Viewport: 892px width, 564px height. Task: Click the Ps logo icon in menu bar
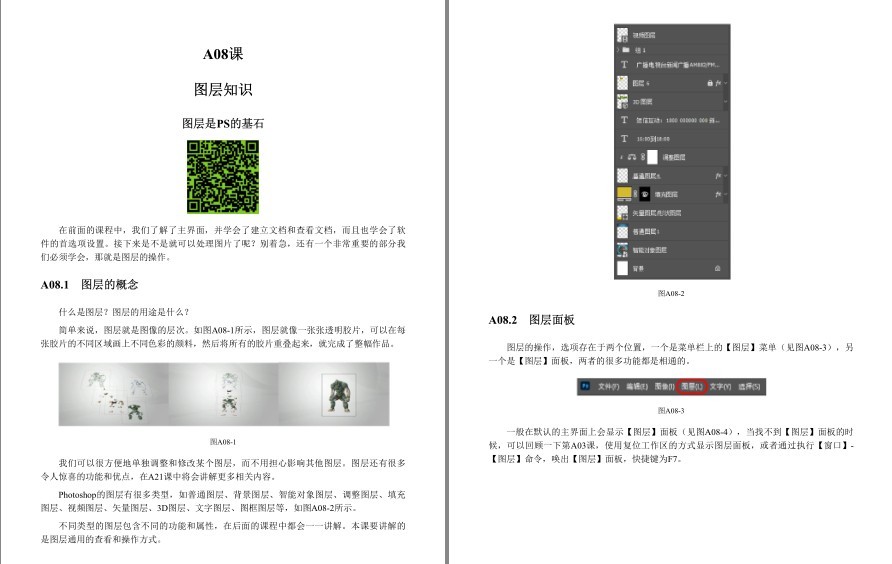pyautogui.click(x=585, y=386)
